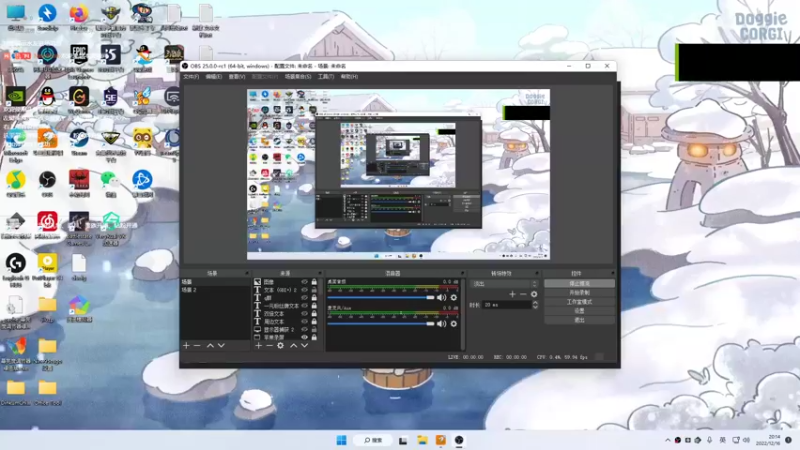
Task: Pop out the 场景 dock panel
Action: click(247, 273)
